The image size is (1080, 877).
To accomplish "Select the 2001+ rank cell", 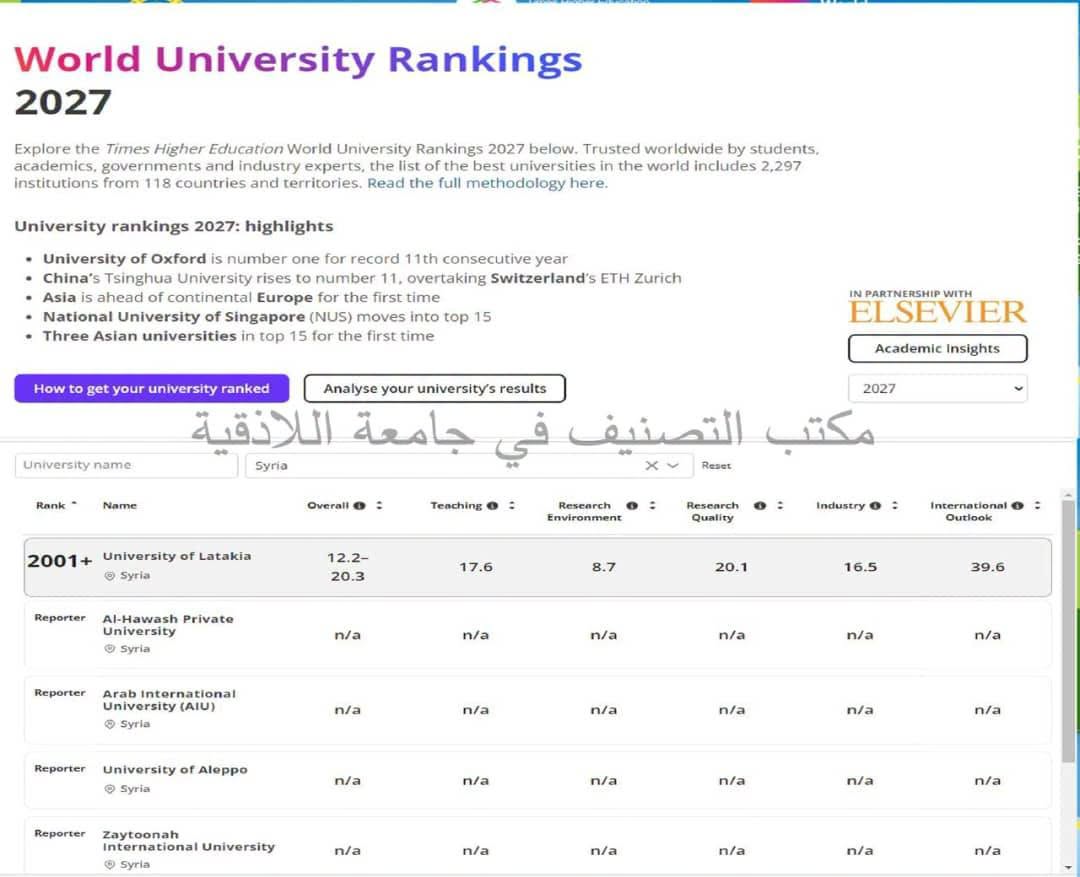I will [x=60, y=561].
